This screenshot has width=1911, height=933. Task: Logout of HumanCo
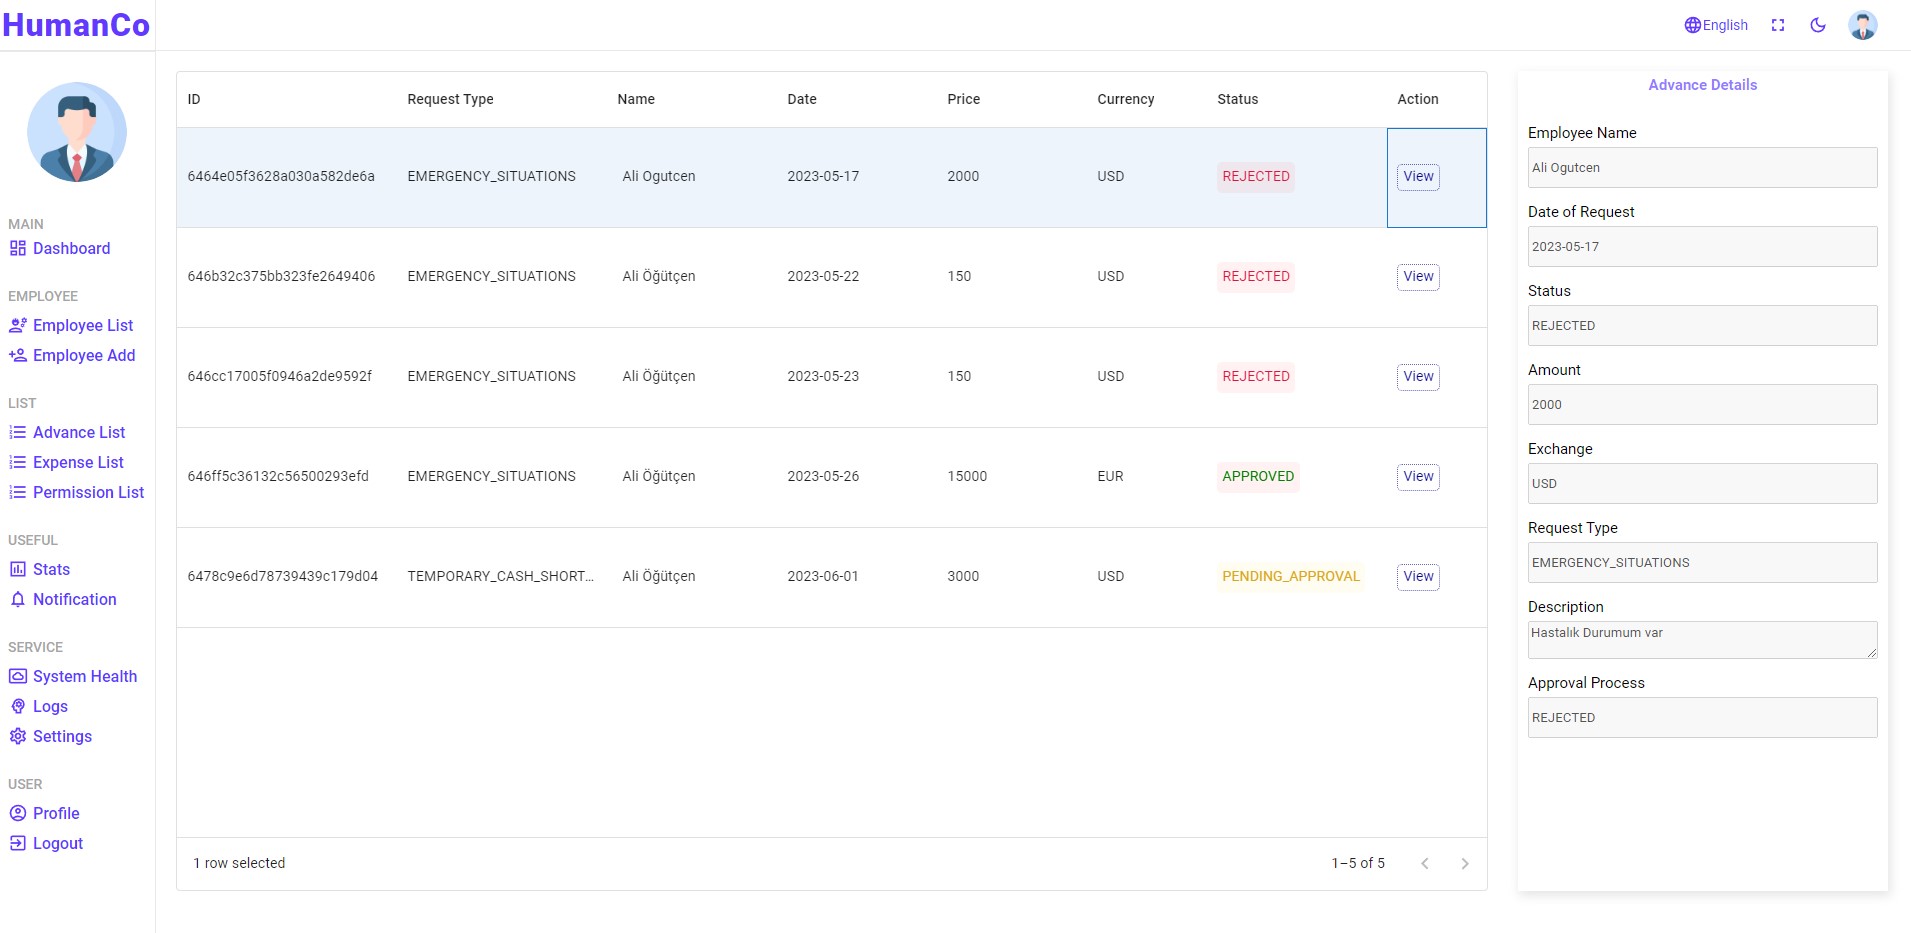coord(57,843)
